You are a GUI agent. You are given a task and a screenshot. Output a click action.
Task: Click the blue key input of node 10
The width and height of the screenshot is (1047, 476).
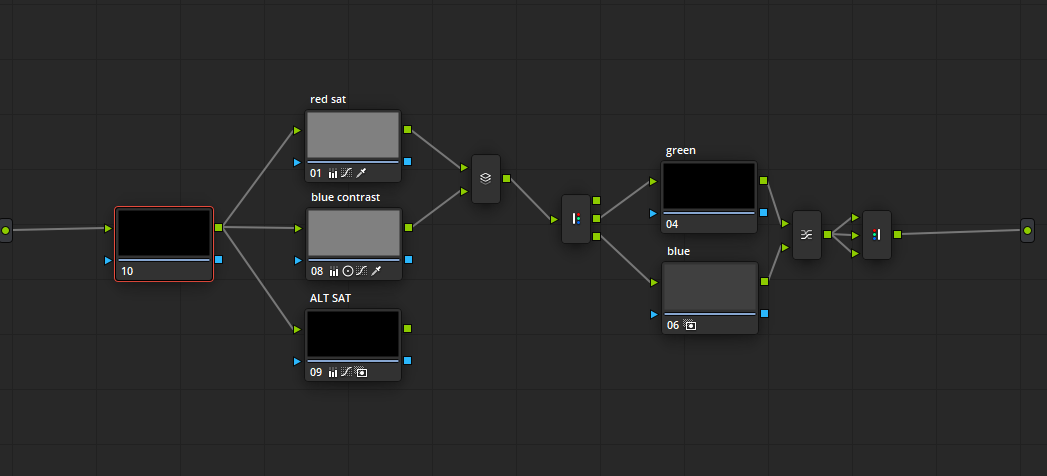click(x=108, y=260)
